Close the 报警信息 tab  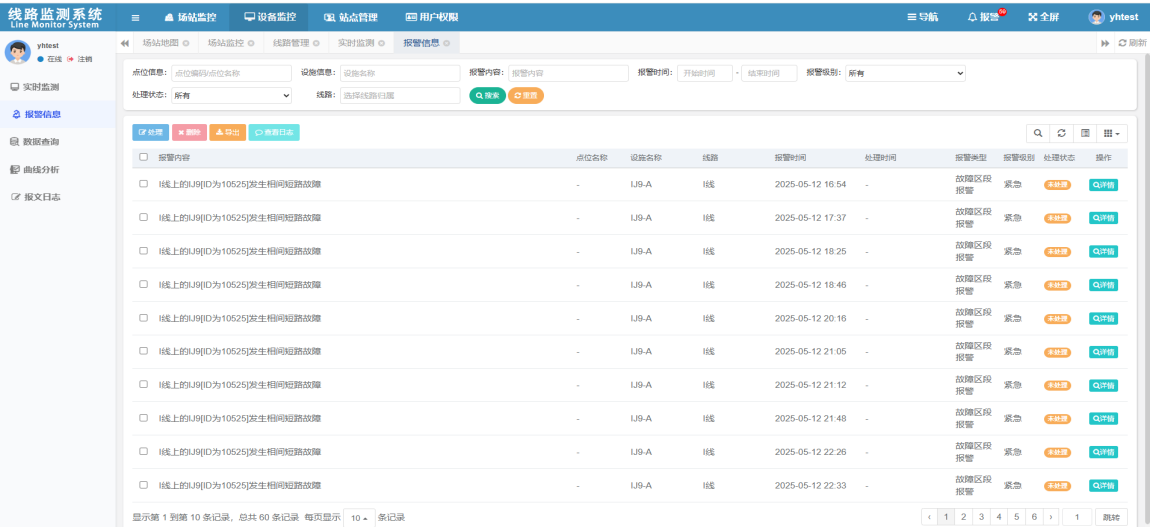click(447, 43)
